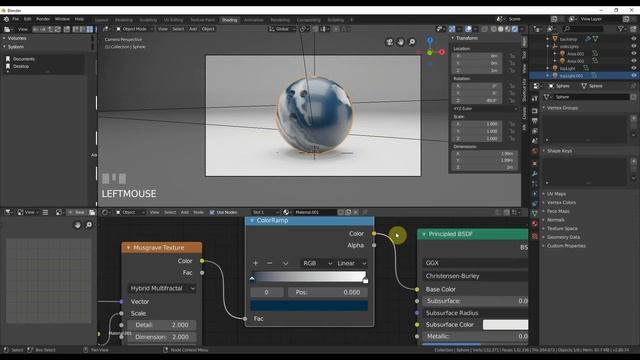
Task: Collapse the Principled BSDF node
Action: [x=424, y=234]
